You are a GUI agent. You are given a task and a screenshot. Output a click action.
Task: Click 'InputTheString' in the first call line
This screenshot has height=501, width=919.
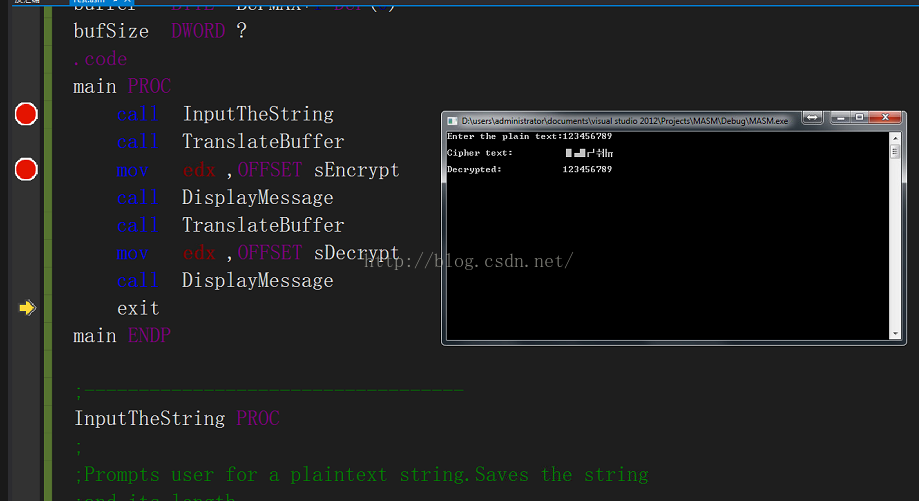(258, 114)
